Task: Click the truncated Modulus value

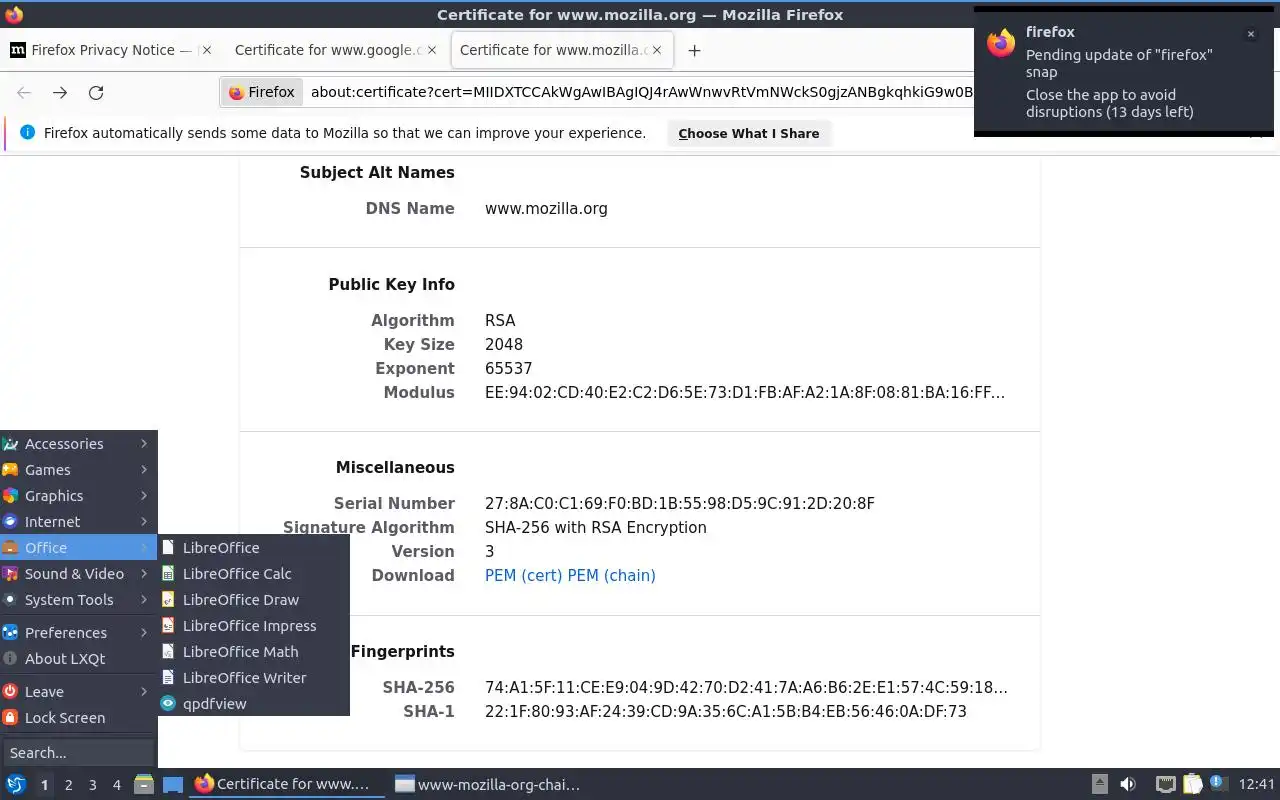Action: click(x=745, y=393)
